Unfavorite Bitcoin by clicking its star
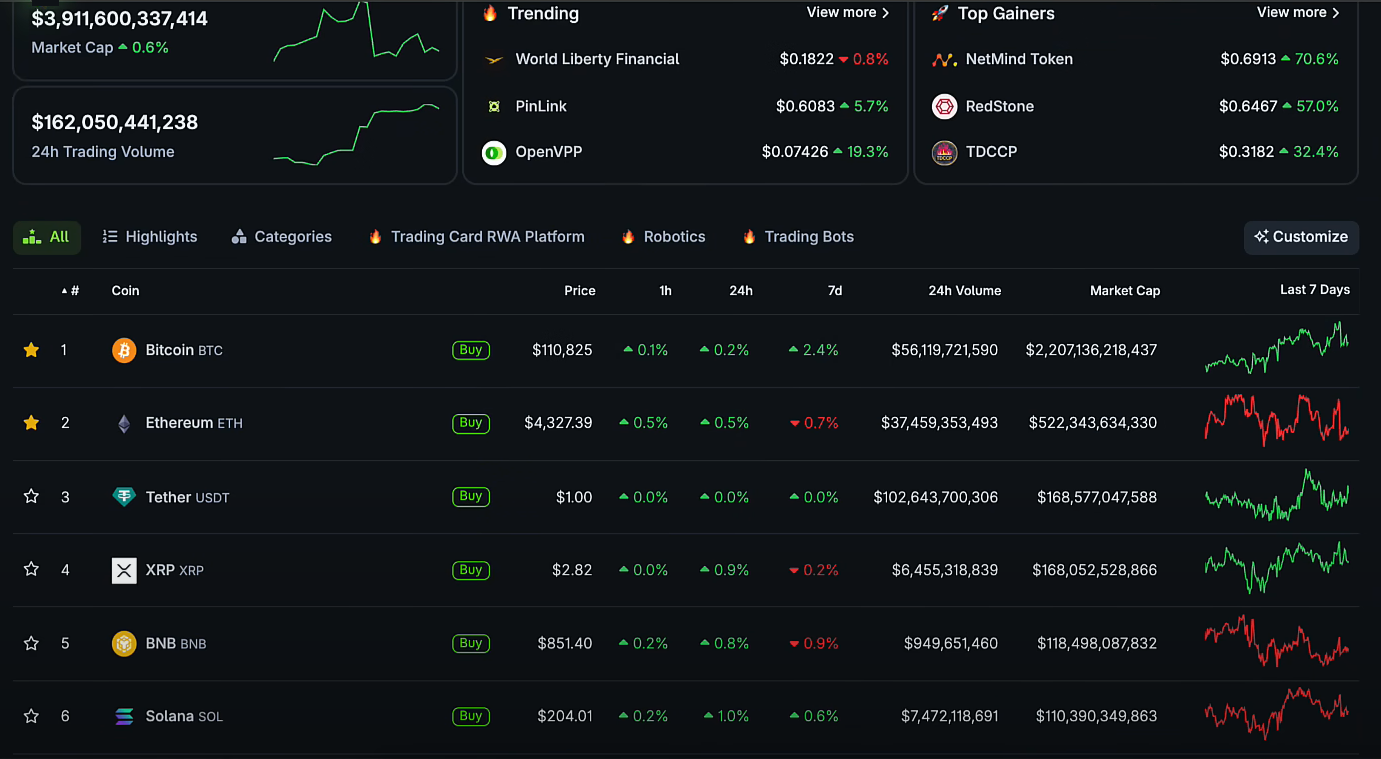 [31, 350]
